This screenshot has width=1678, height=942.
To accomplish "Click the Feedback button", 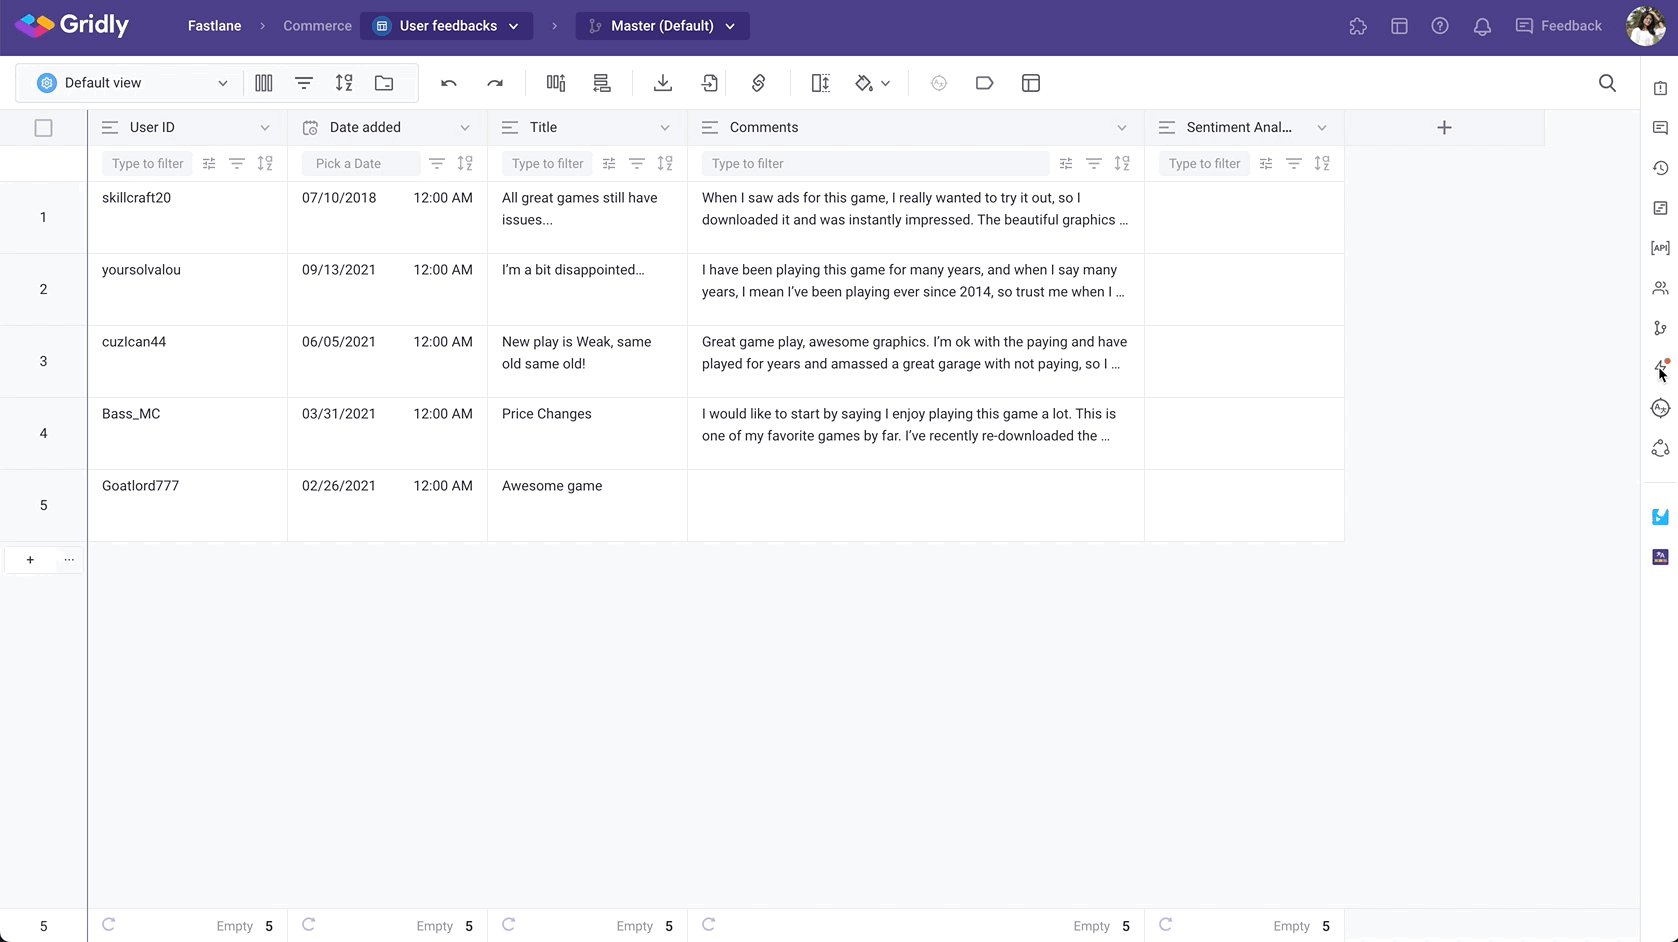I will (x=1558, y=26).
